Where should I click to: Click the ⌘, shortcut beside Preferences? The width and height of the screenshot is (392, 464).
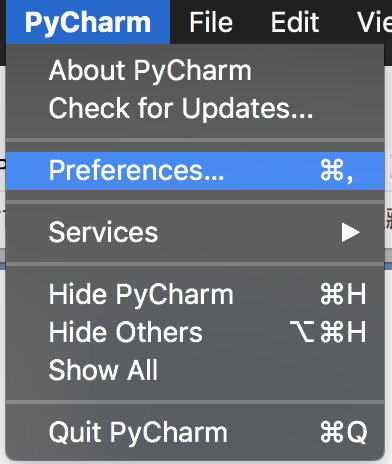click(x=337, y=171)
